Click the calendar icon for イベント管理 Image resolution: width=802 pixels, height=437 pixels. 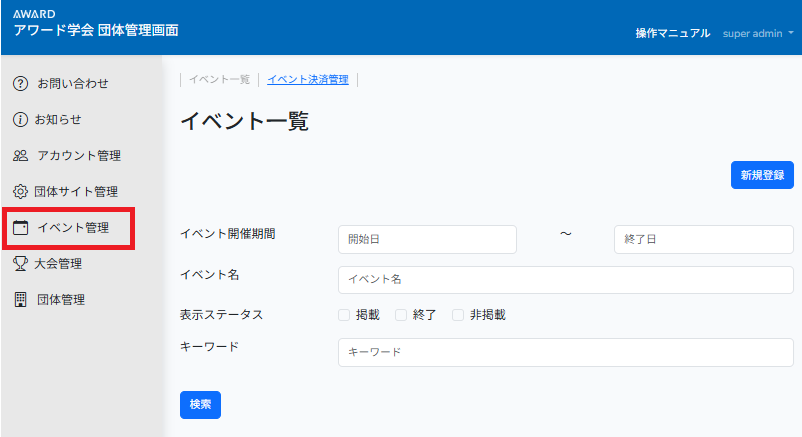[20, 228]
